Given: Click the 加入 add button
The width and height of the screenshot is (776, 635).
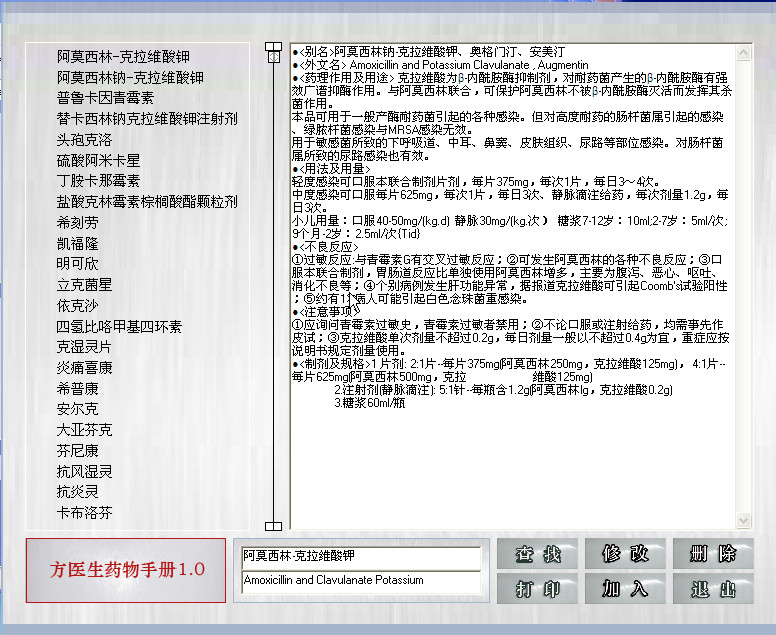Looking at the screenshot, I should 625,588.
